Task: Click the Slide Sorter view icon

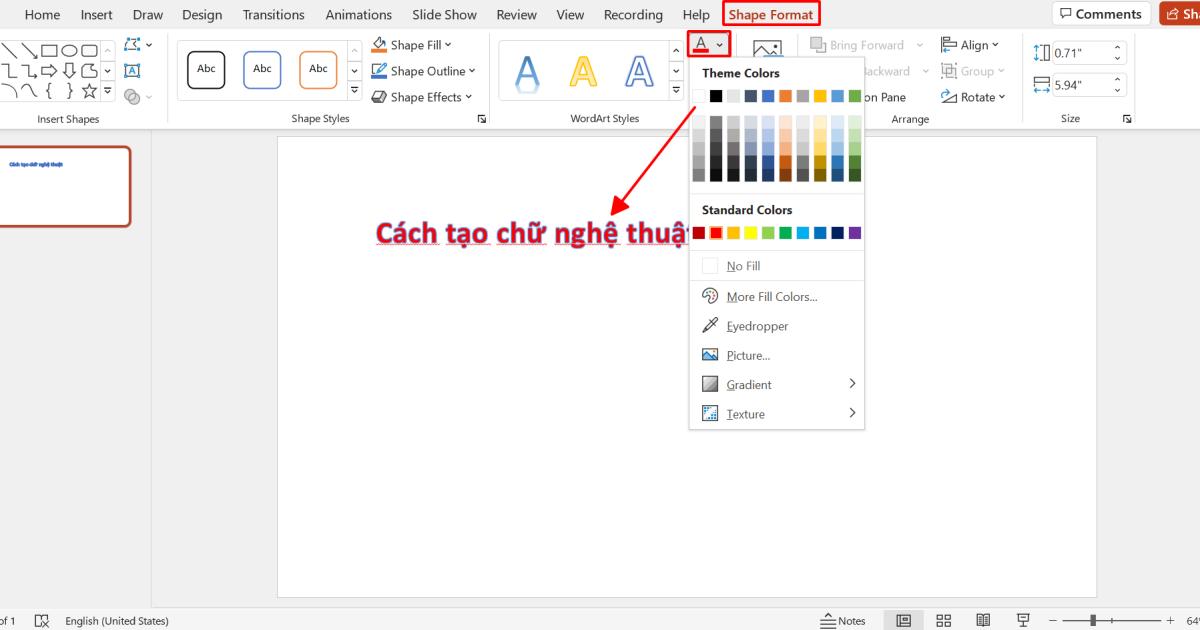Action: (943, 620)
